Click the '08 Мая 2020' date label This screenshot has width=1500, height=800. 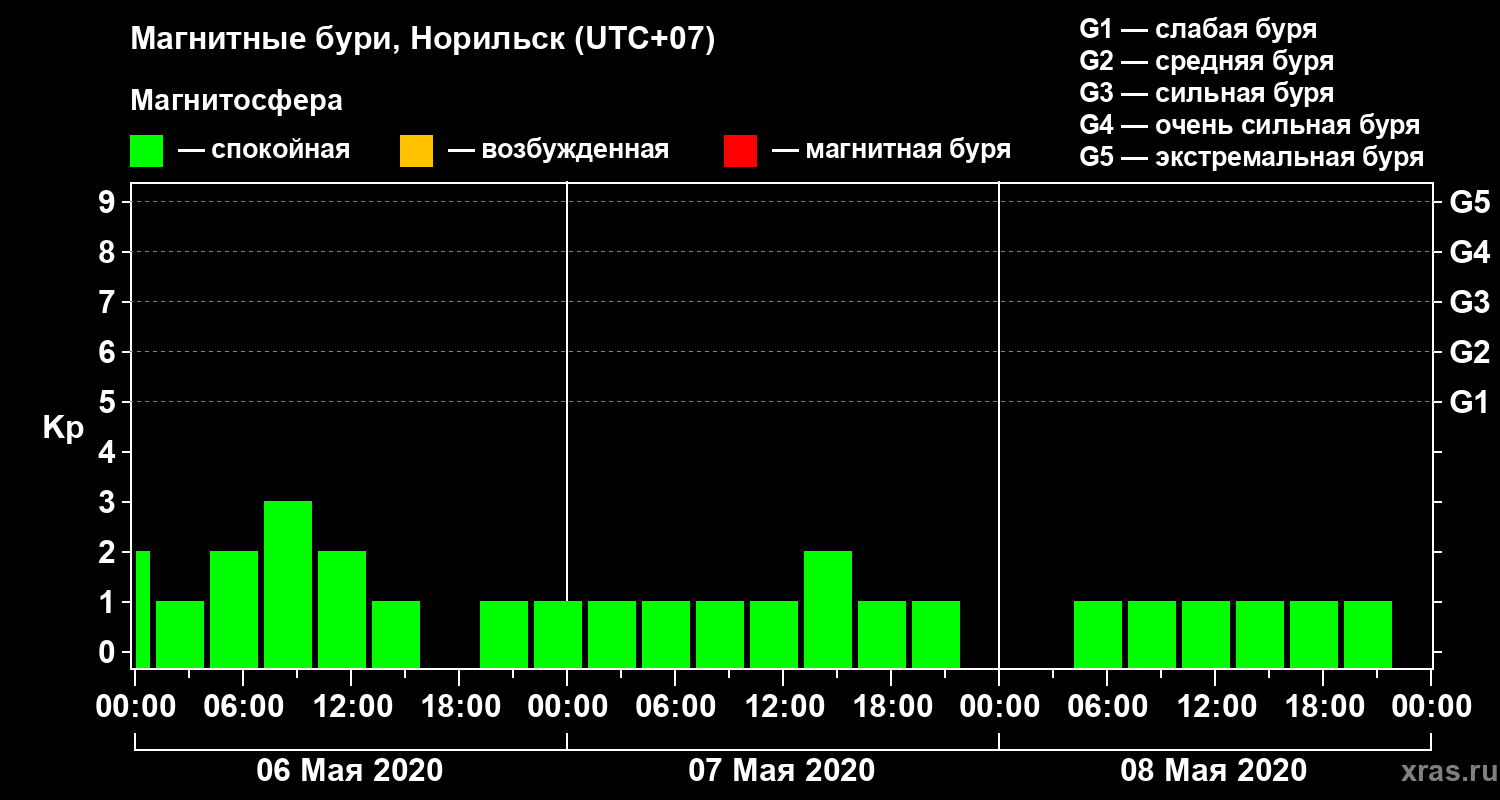coord(1214,770)
